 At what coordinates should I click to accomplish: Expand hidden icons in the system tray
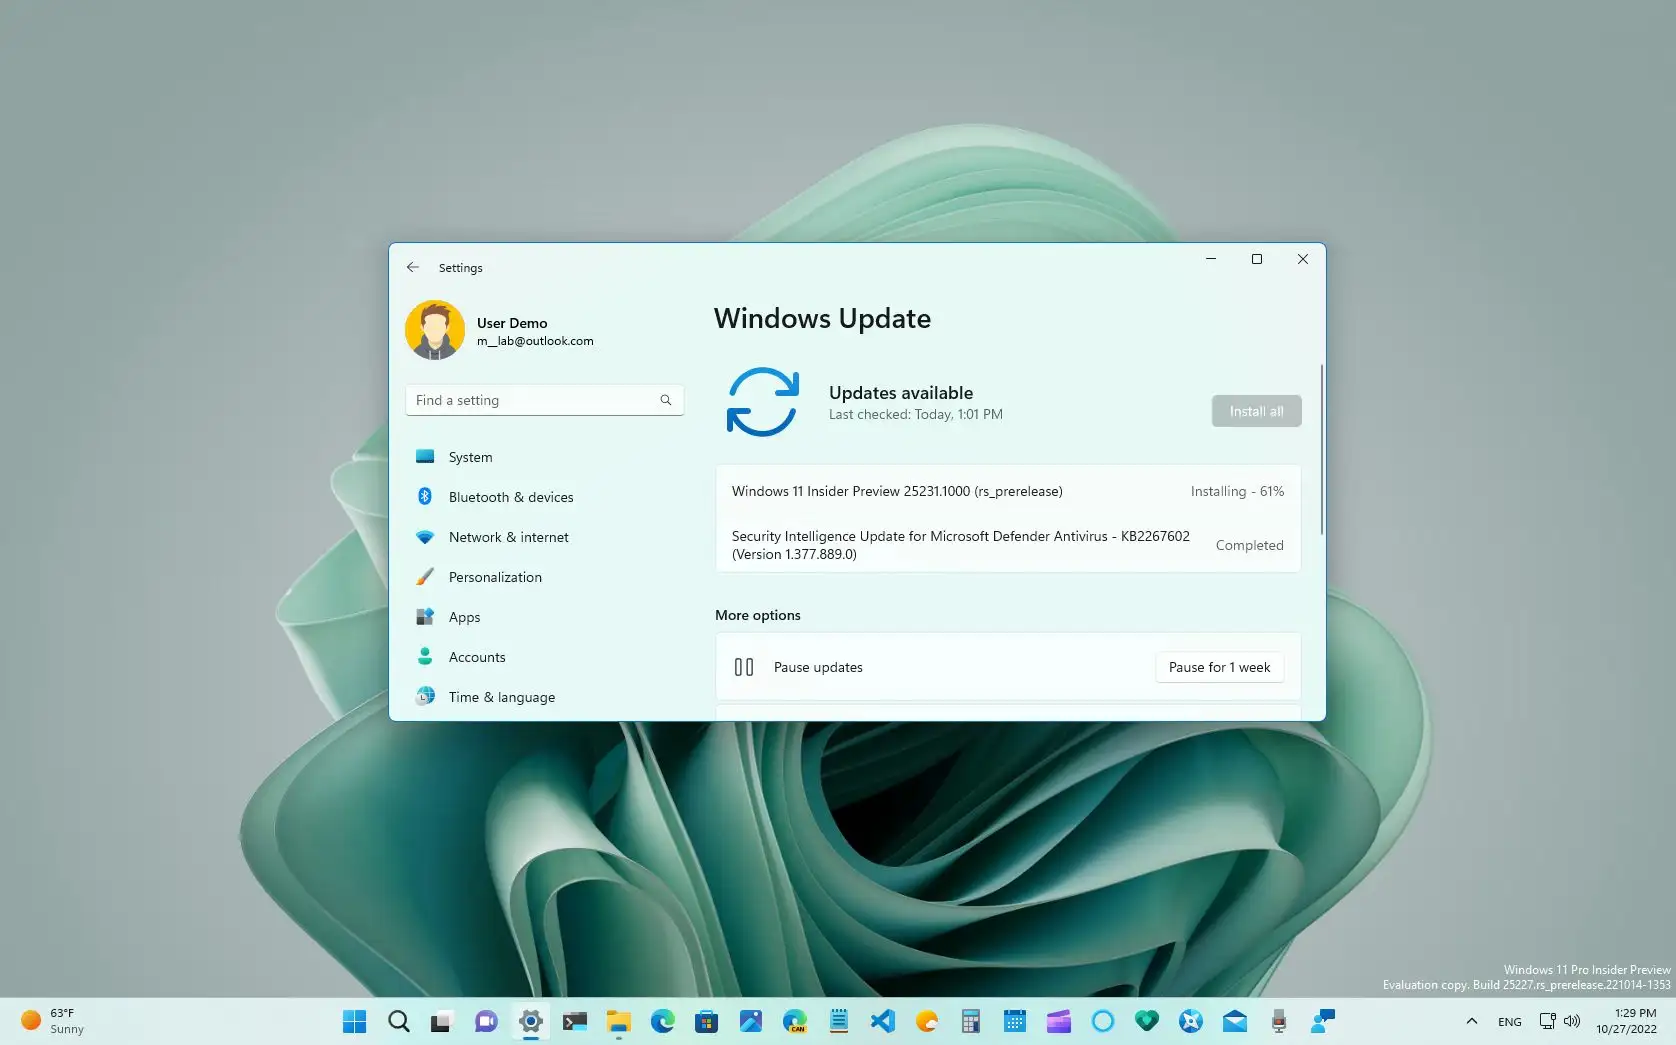(x=1471, y=1021)
